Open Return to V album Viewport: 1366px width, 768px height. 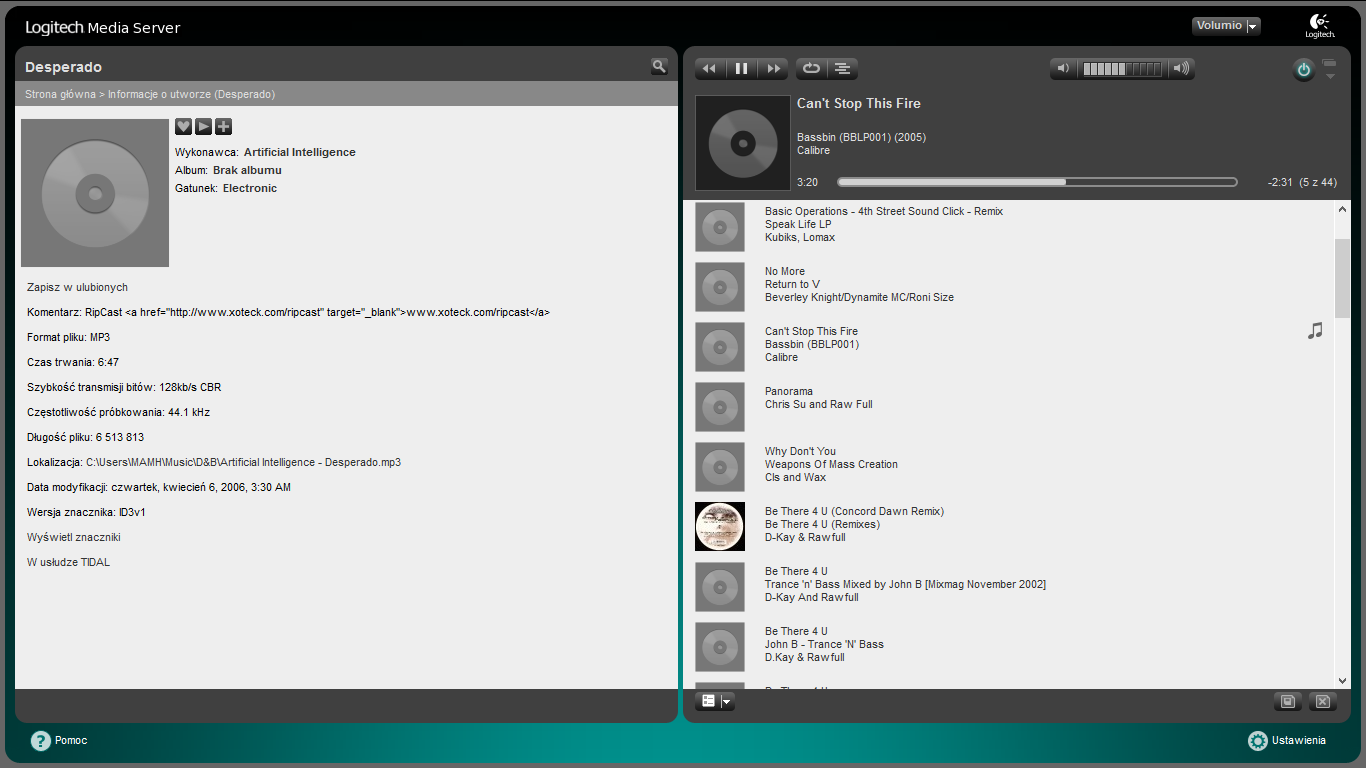(x=792, y=284)
